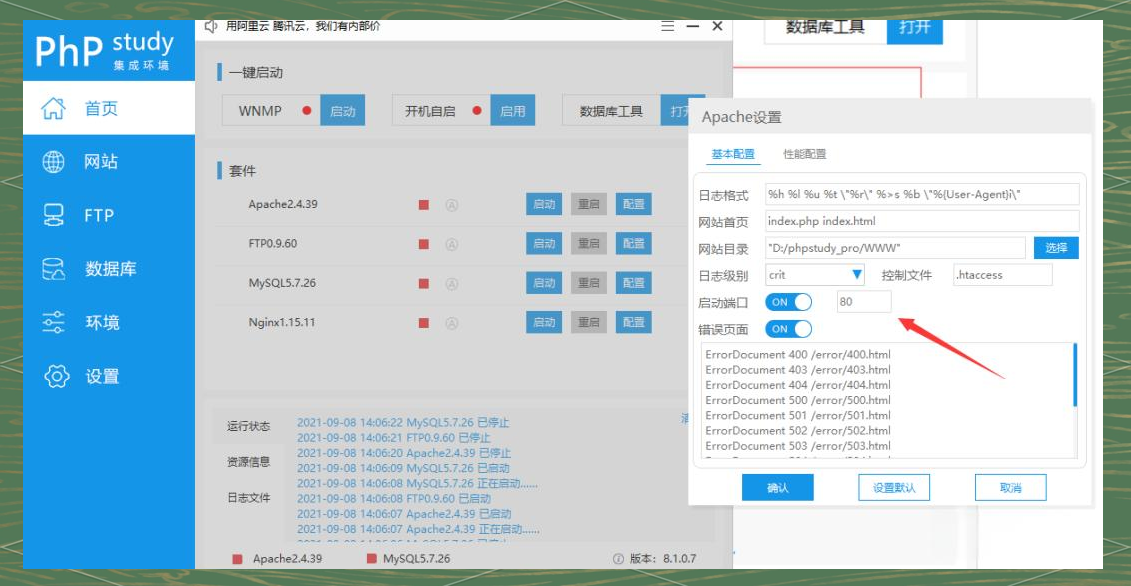Screen dimensions: 1131x586
Task: Click the red WNMP status dot
Action: click(307, 111)
